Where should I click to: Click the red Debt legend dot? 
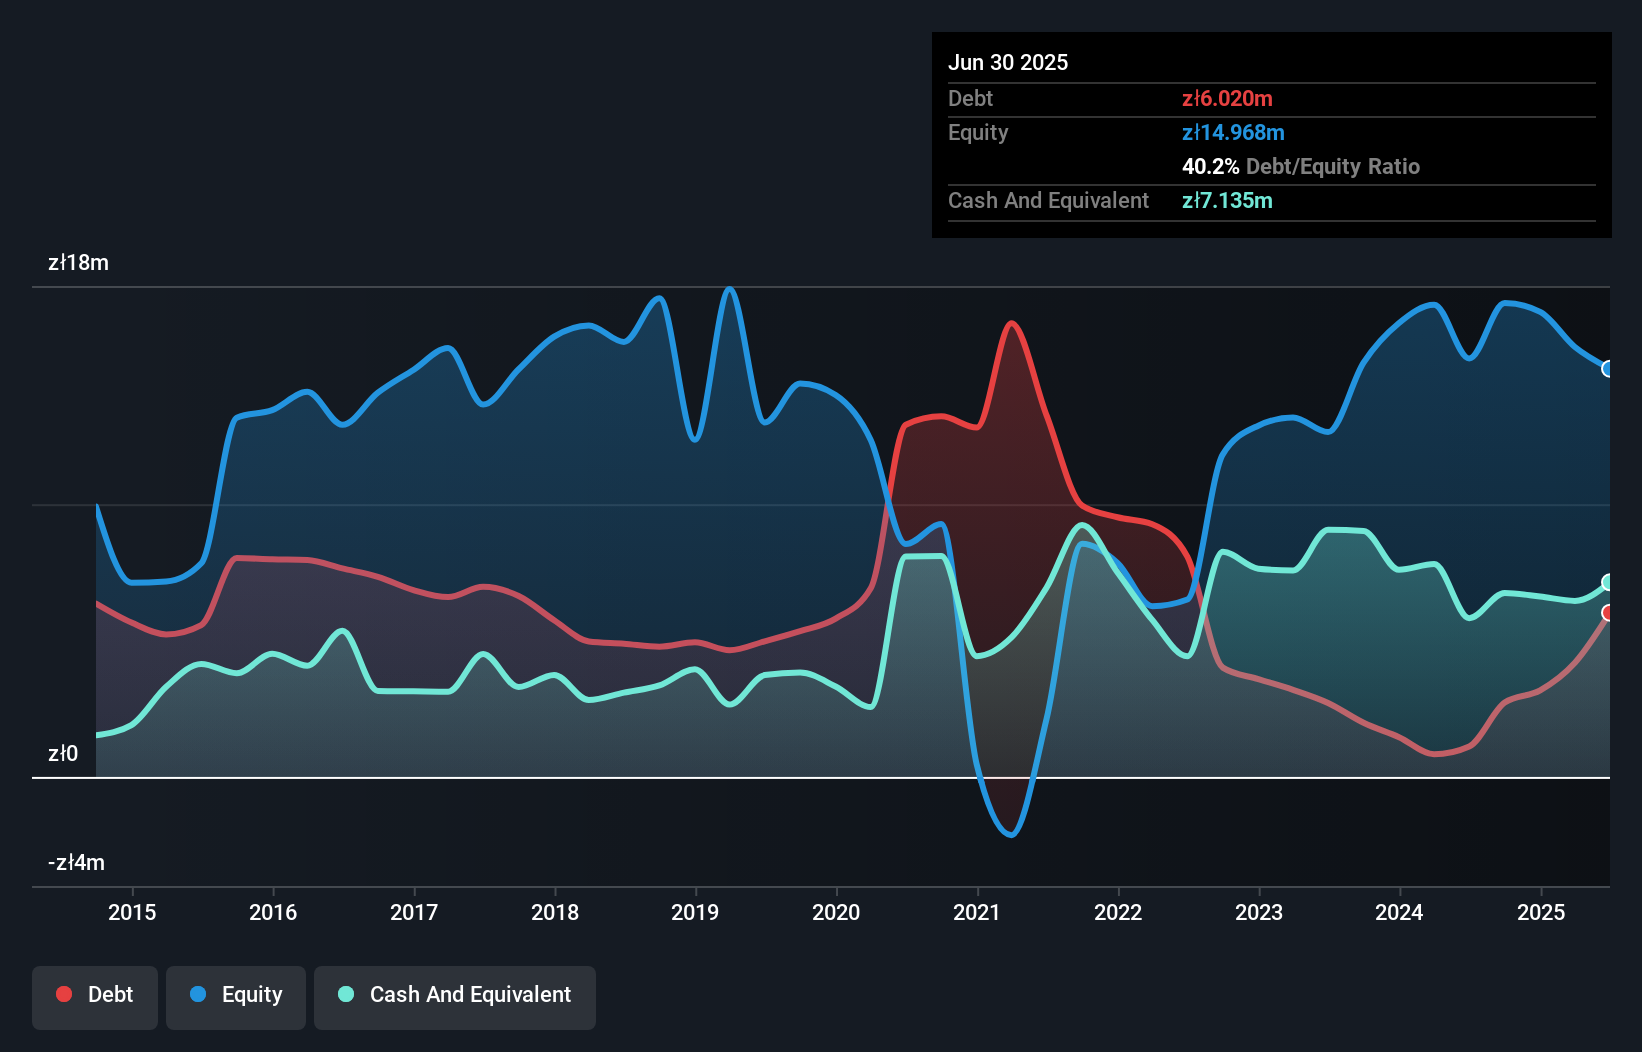(64, 994)
